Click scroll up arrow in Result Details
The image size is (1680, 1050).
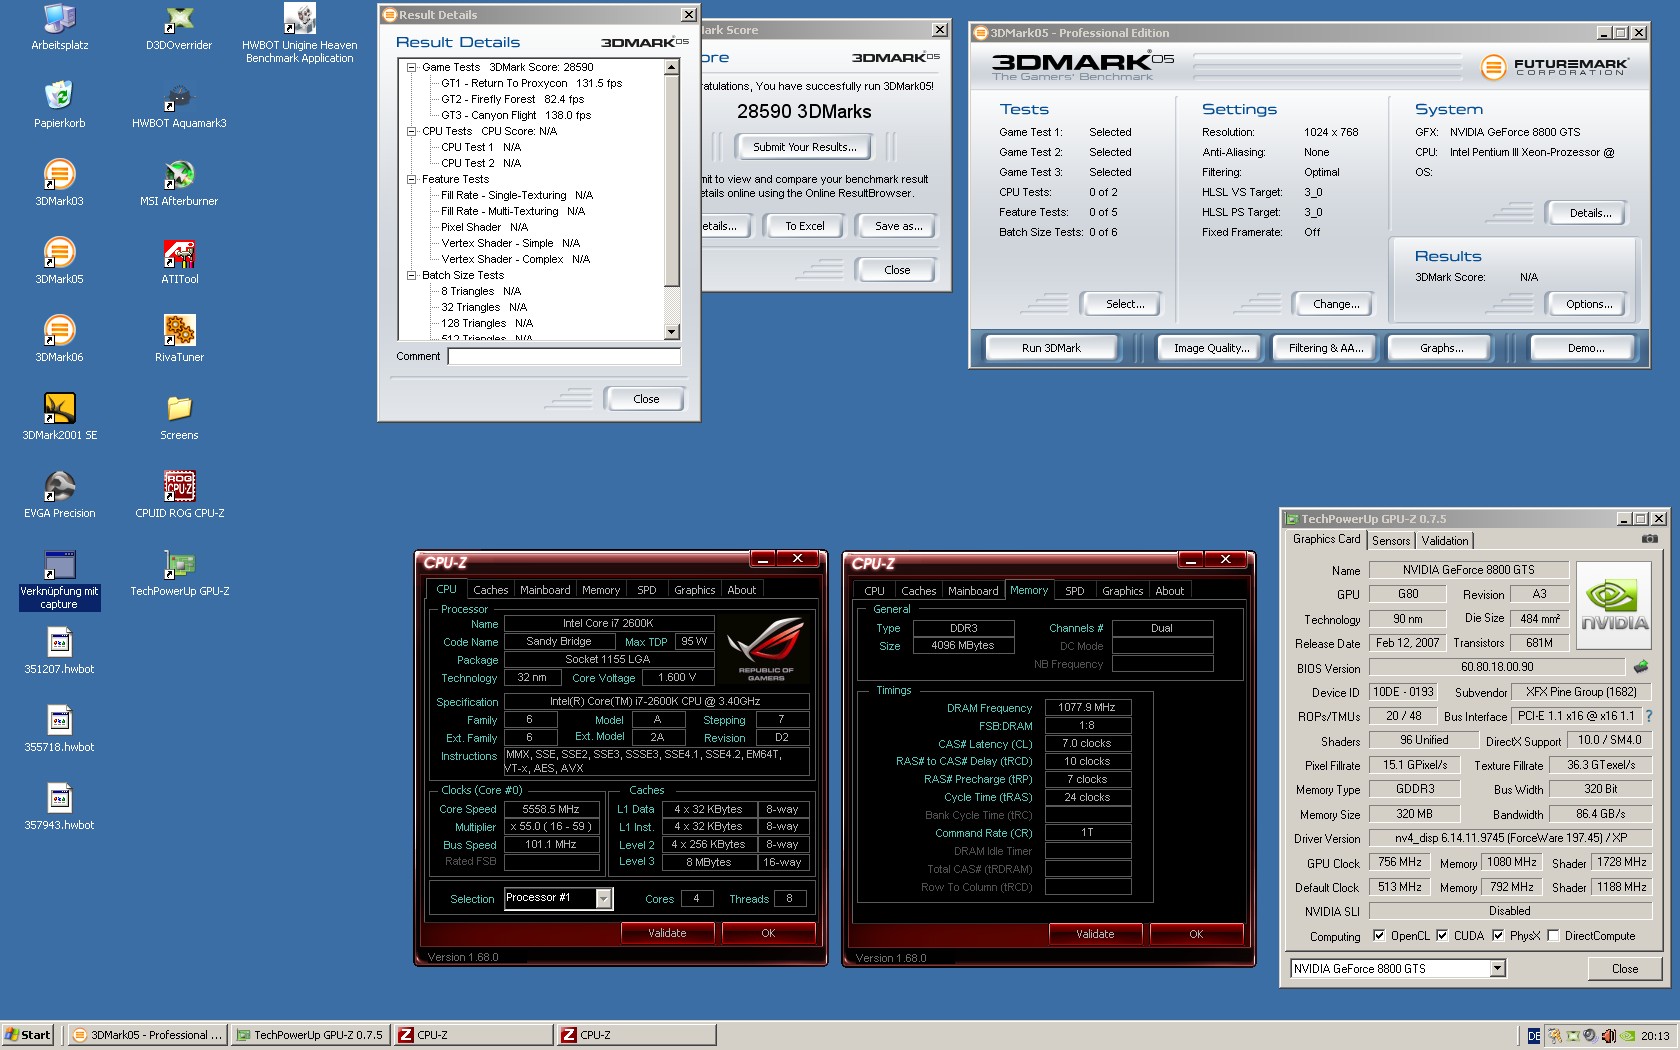(672, 67)
